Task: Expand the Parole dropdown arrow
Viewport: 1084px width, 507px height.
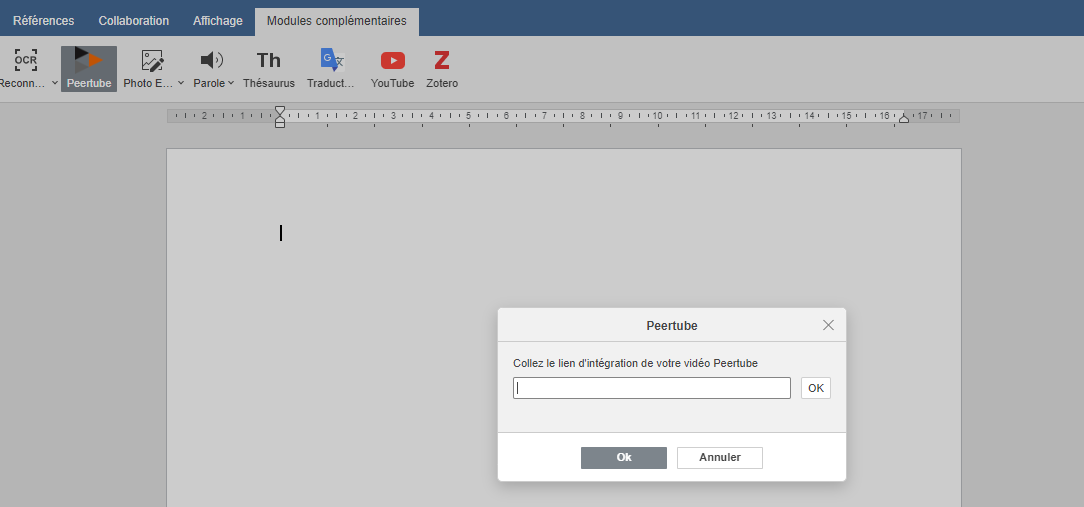Action: [231, 83]
